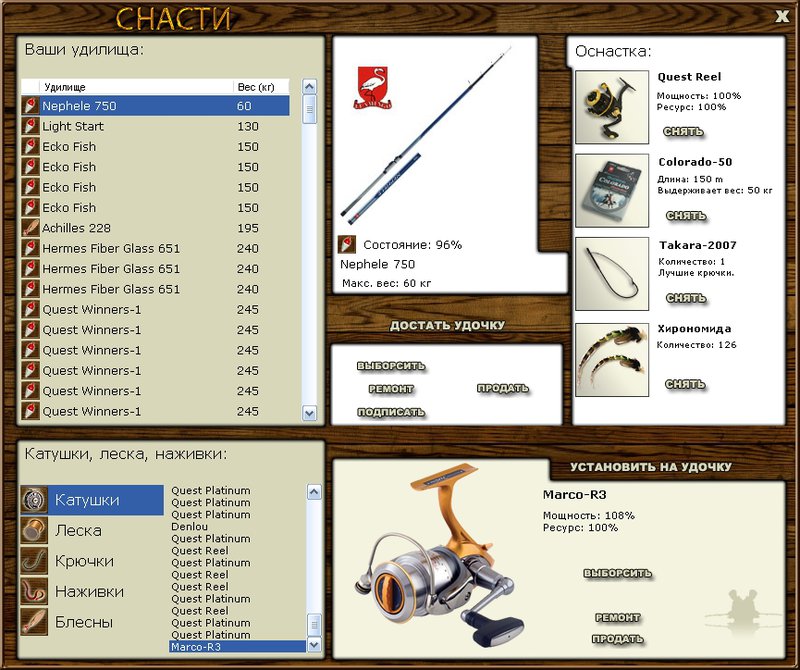Remove Takara-2007 with its СНЯТЬ button
Viewport: 800px width, 670px height.
tap(686, 298)
